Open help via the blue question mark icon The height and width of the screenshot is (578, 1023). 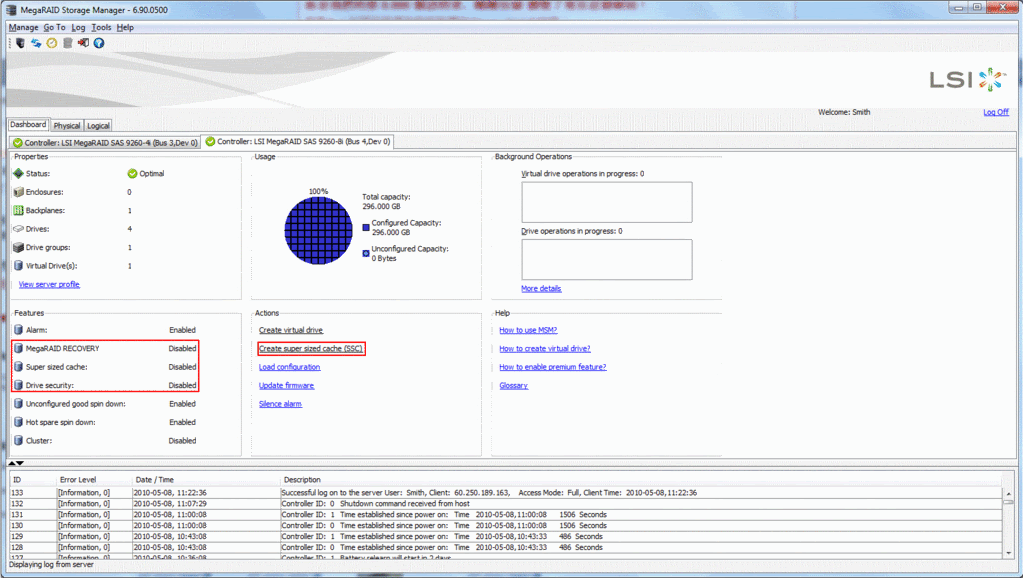(99, 43)
